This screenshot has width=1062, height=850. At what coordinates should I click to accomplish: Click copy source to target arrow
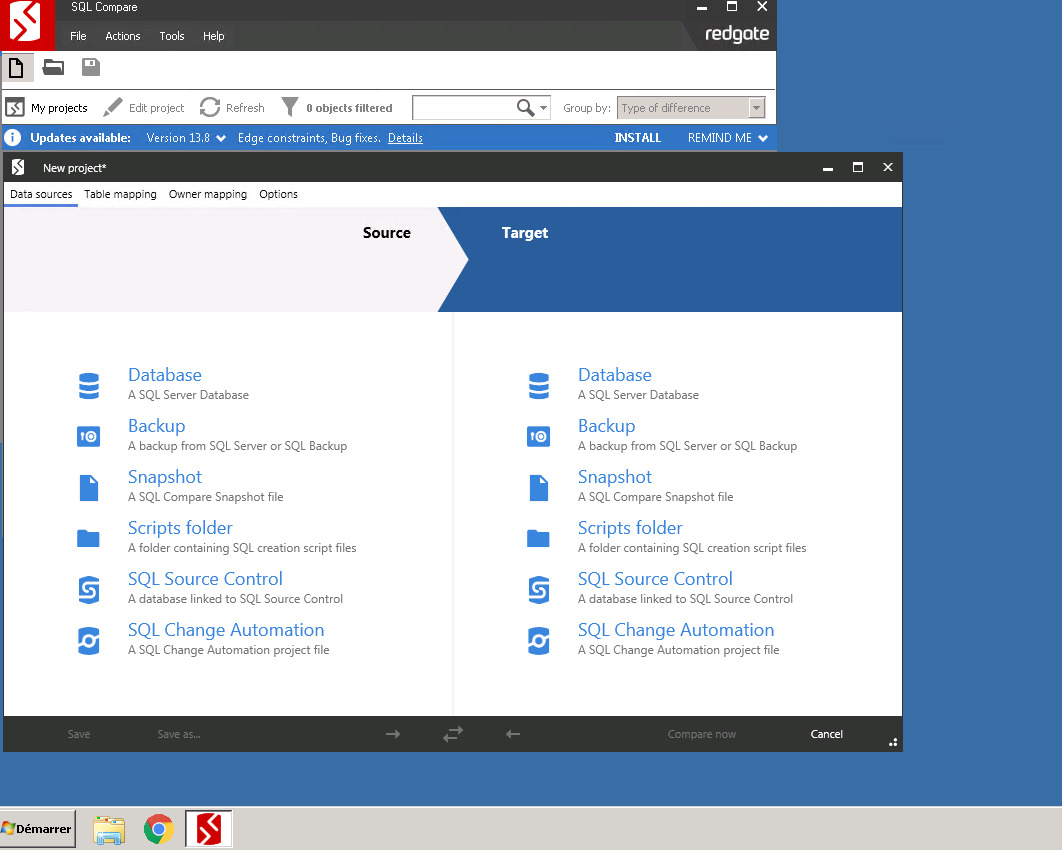393,734
